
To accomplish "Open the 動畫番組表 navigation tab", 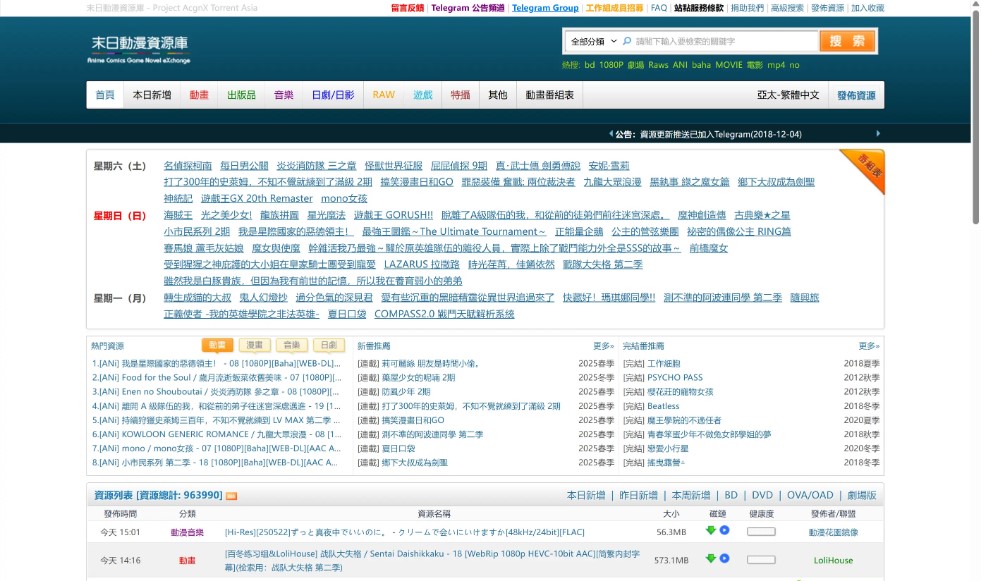I will 550,95.
